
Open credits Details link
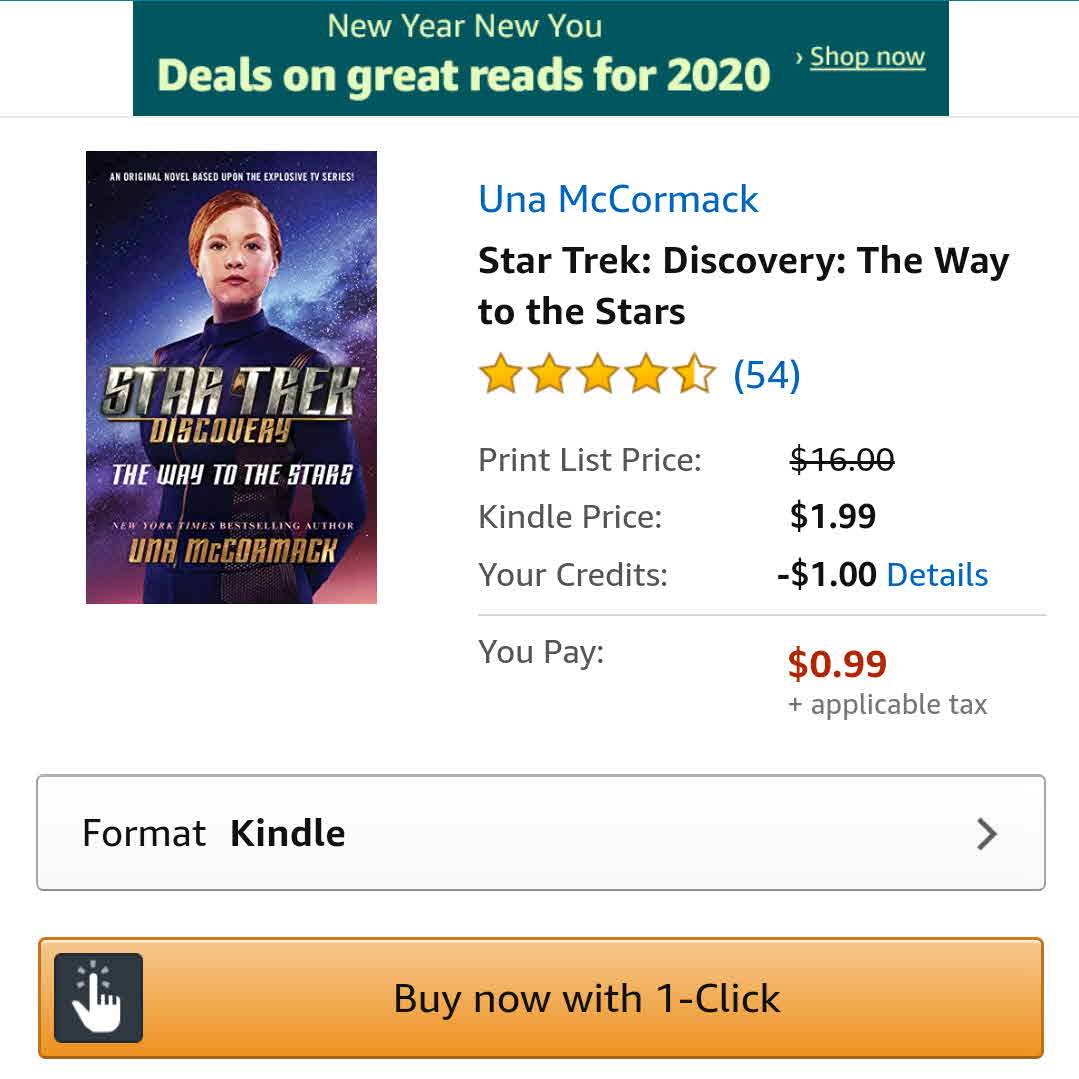coord(937,575)
